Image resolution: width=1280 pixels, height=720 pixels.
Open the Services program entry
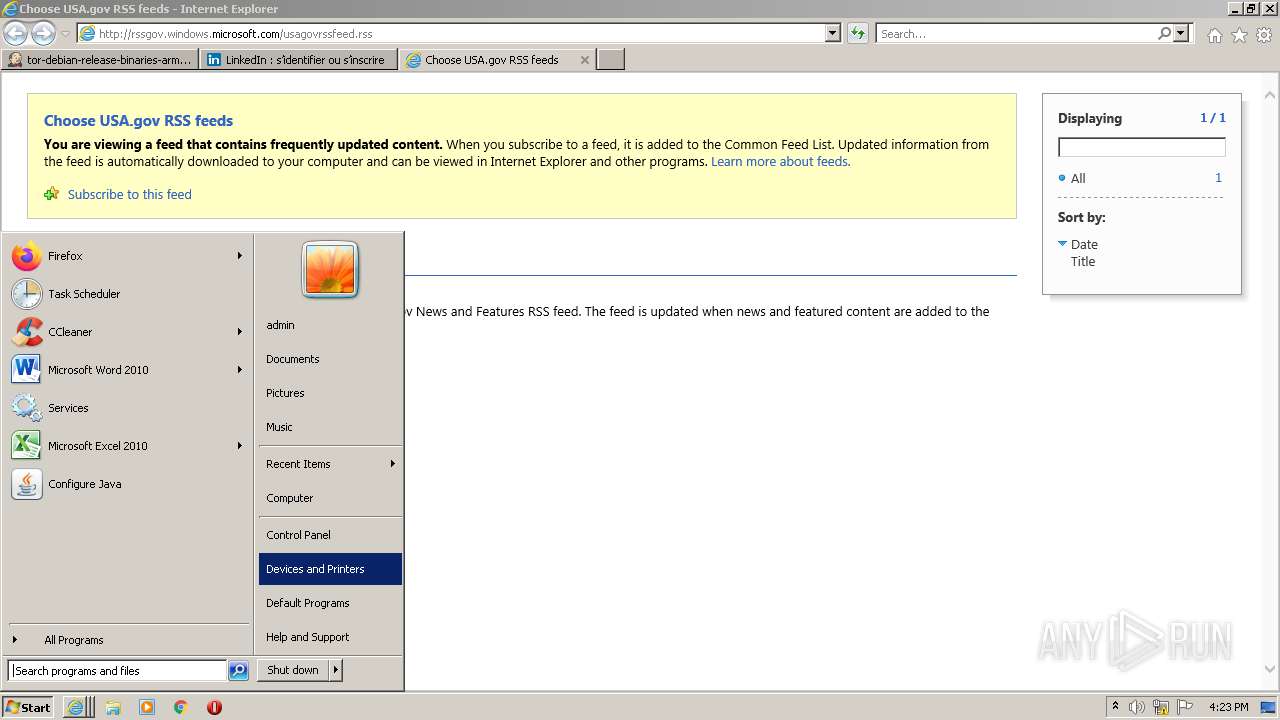(128, 408)
